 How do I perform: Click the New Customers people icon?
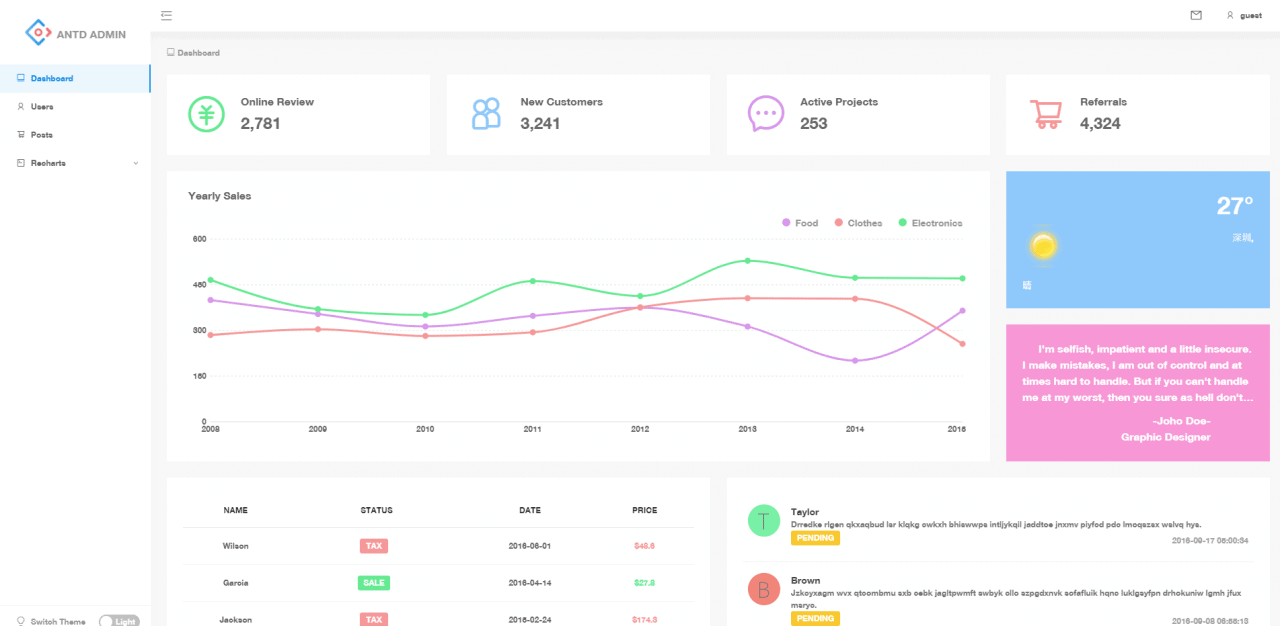click(485, 113)
